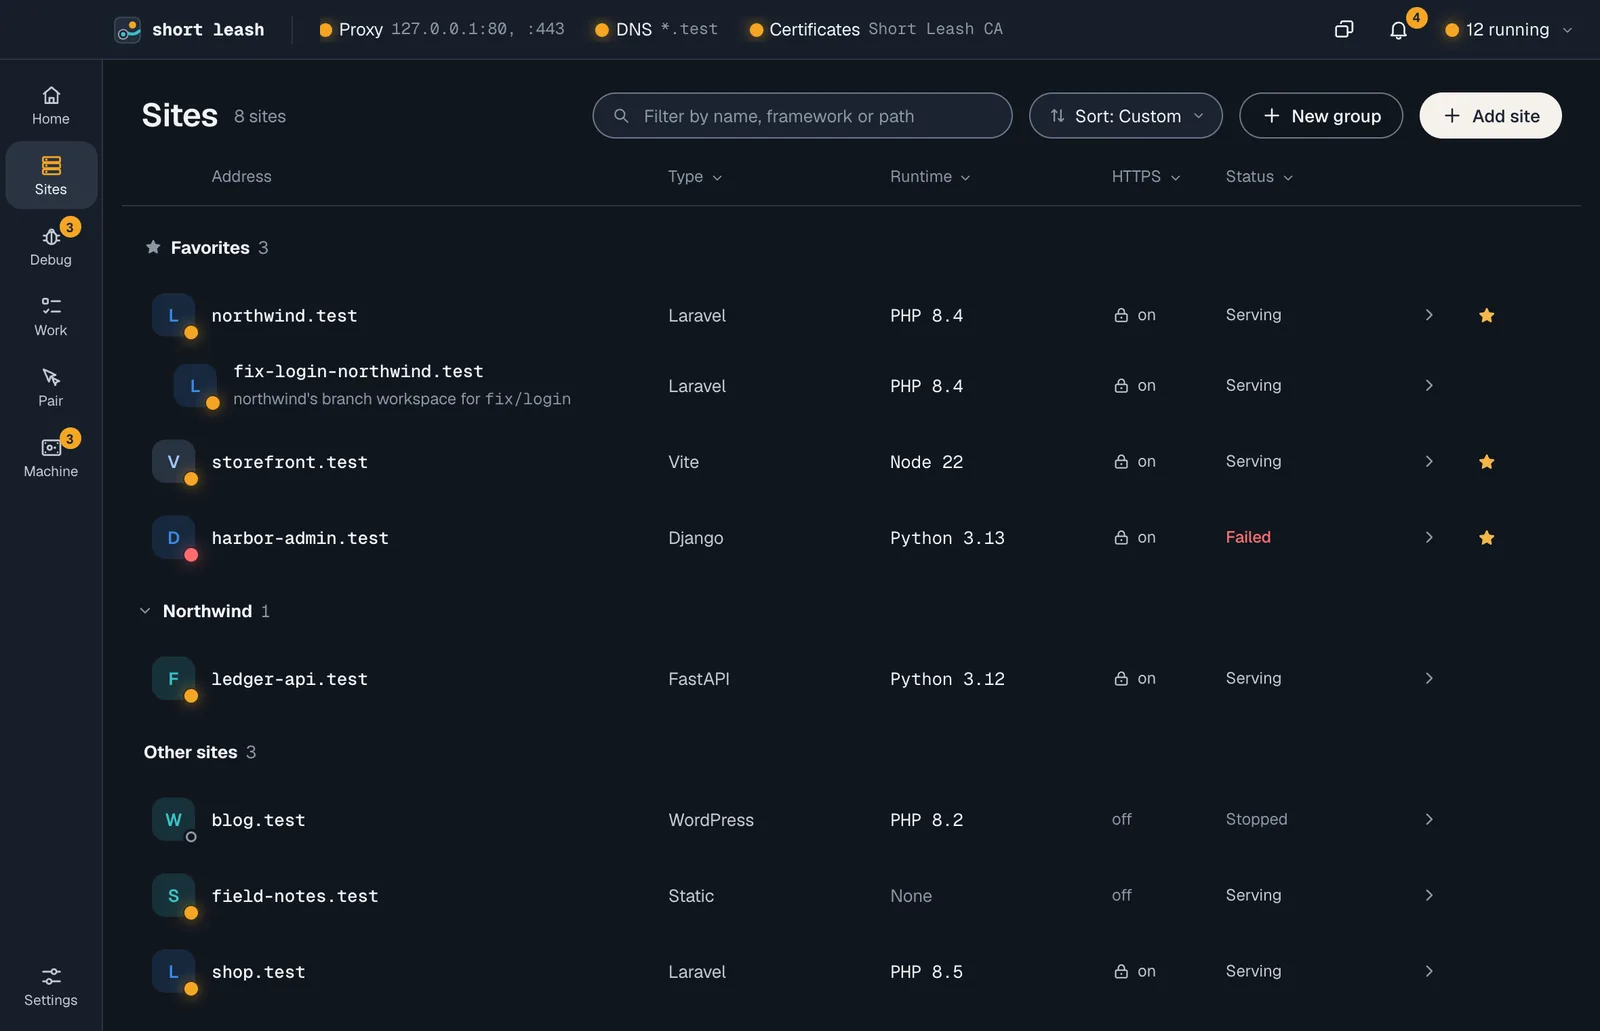This screenshot has width=1600, height=1031.
Task: Click the shop.test L avatar icon
Action: click(173, 972)
